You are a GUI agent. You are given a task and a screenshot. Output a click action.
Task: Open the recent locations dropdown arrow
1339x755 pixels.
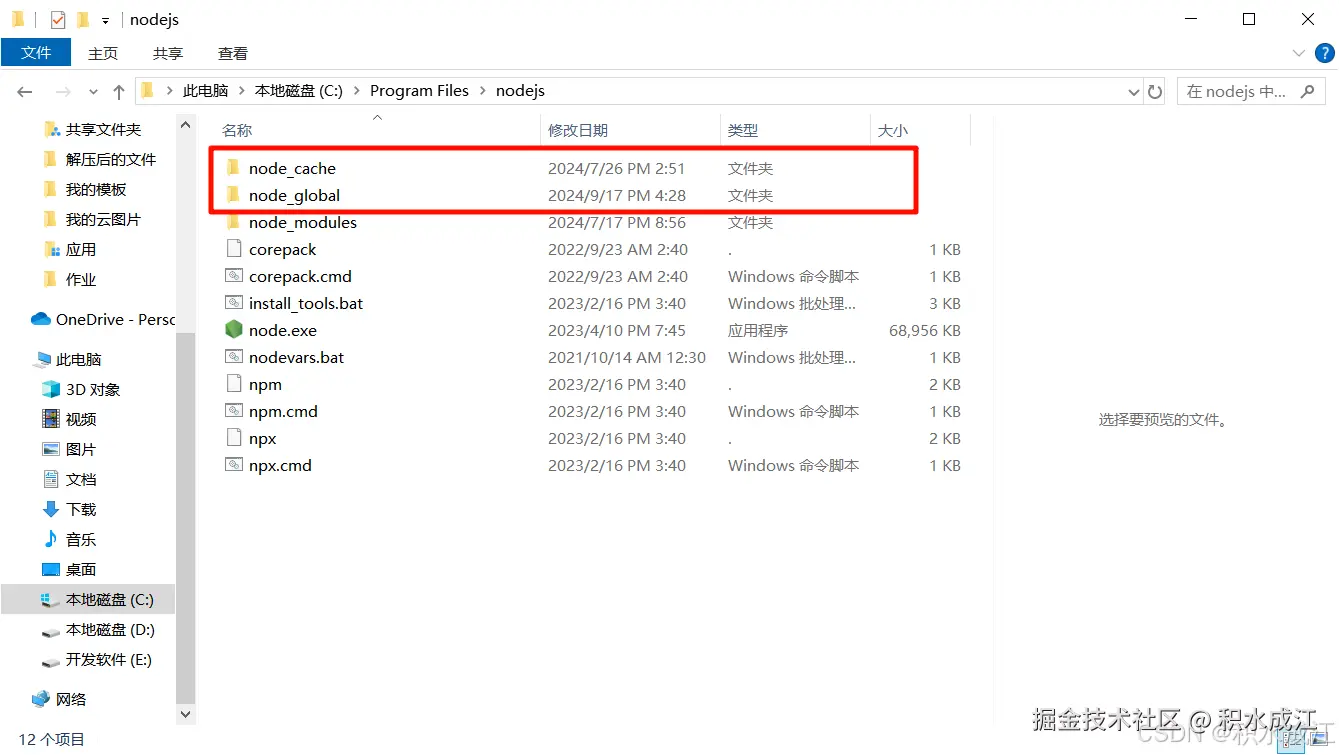(93, 91)
